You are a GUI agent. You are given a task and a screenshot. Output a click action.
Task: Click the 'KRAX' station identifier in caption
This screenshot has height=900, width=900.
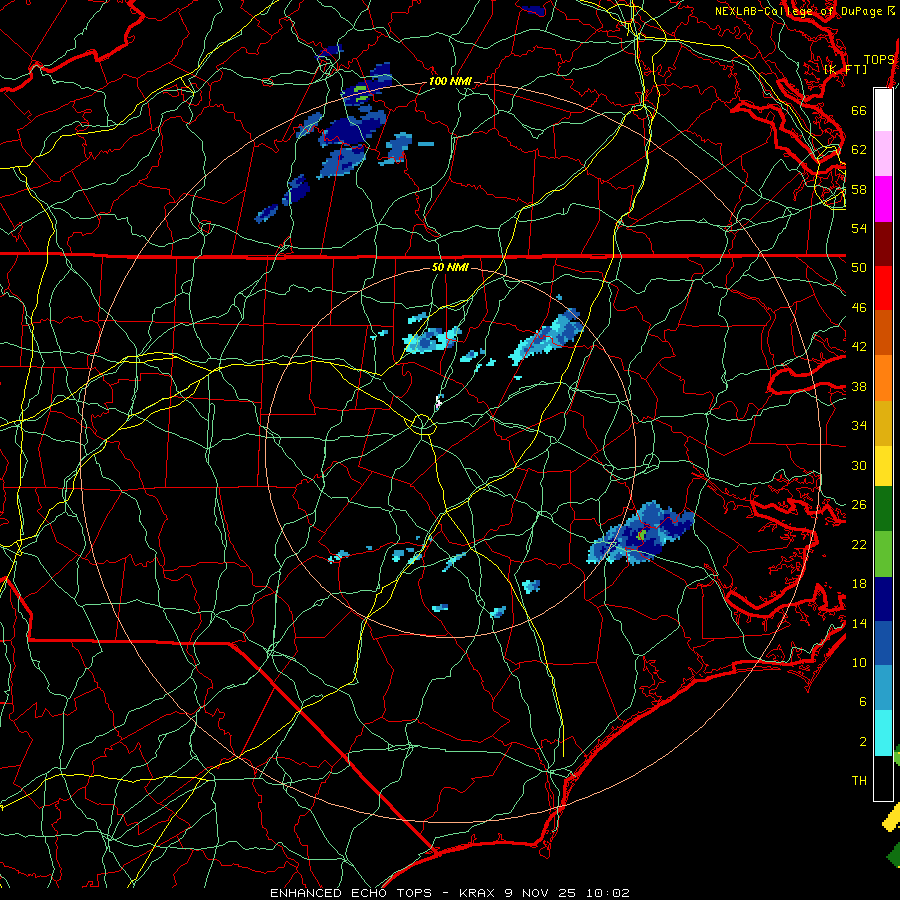(477, 893)
